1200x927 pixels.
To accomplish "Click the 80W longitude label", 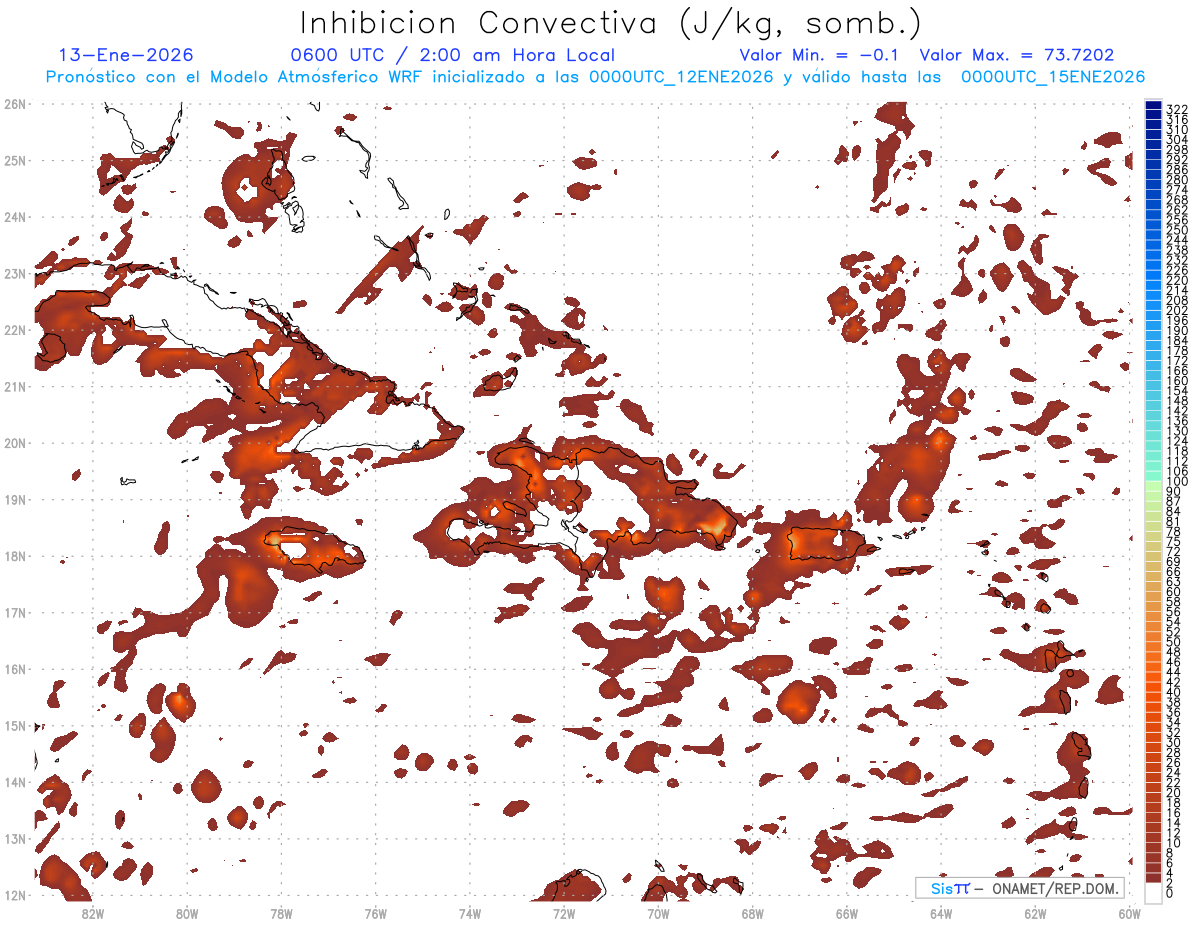I will tap(187, 913).
